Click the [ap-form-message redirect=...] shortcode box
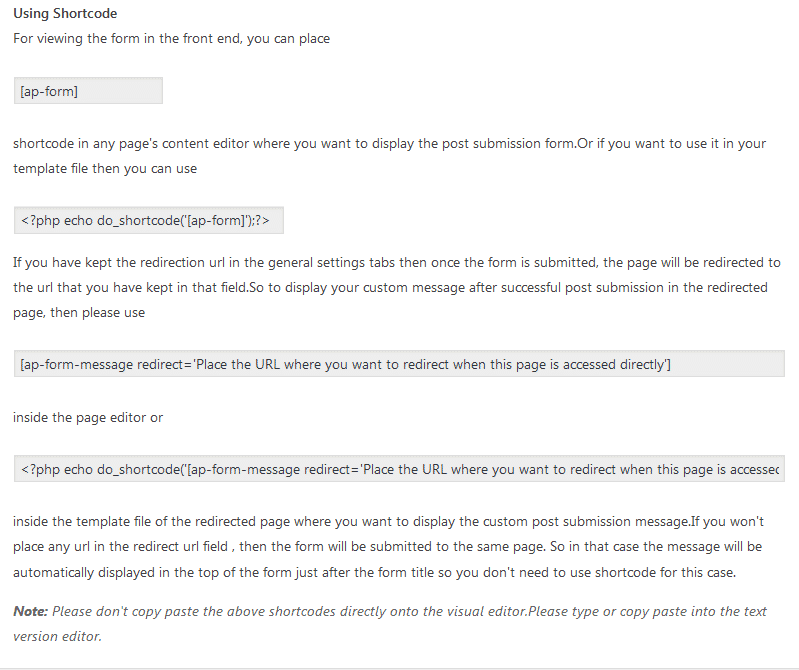 pyautogui.click(x=399, y=364)
